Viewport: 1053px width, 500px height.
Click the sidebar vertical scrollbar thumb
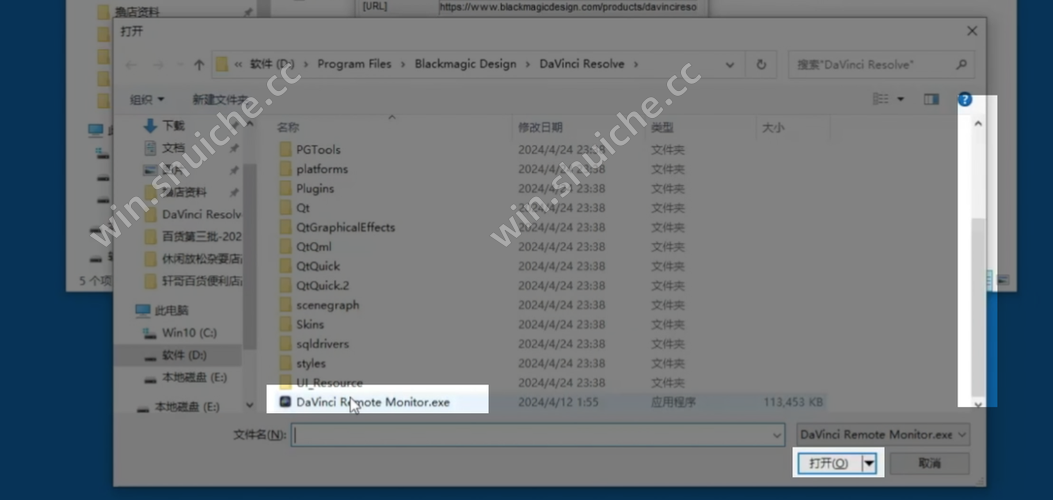tap(250, 255)
